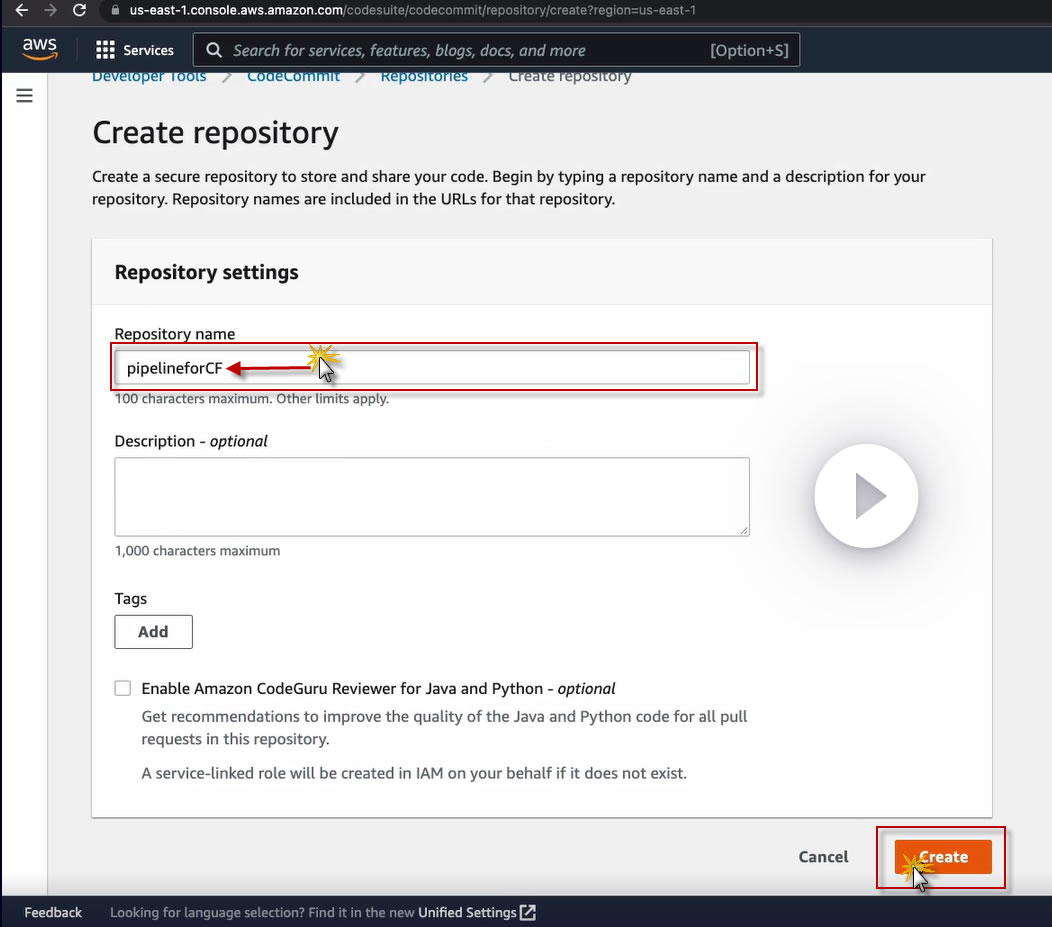Click the Tags label

(131, 598)
